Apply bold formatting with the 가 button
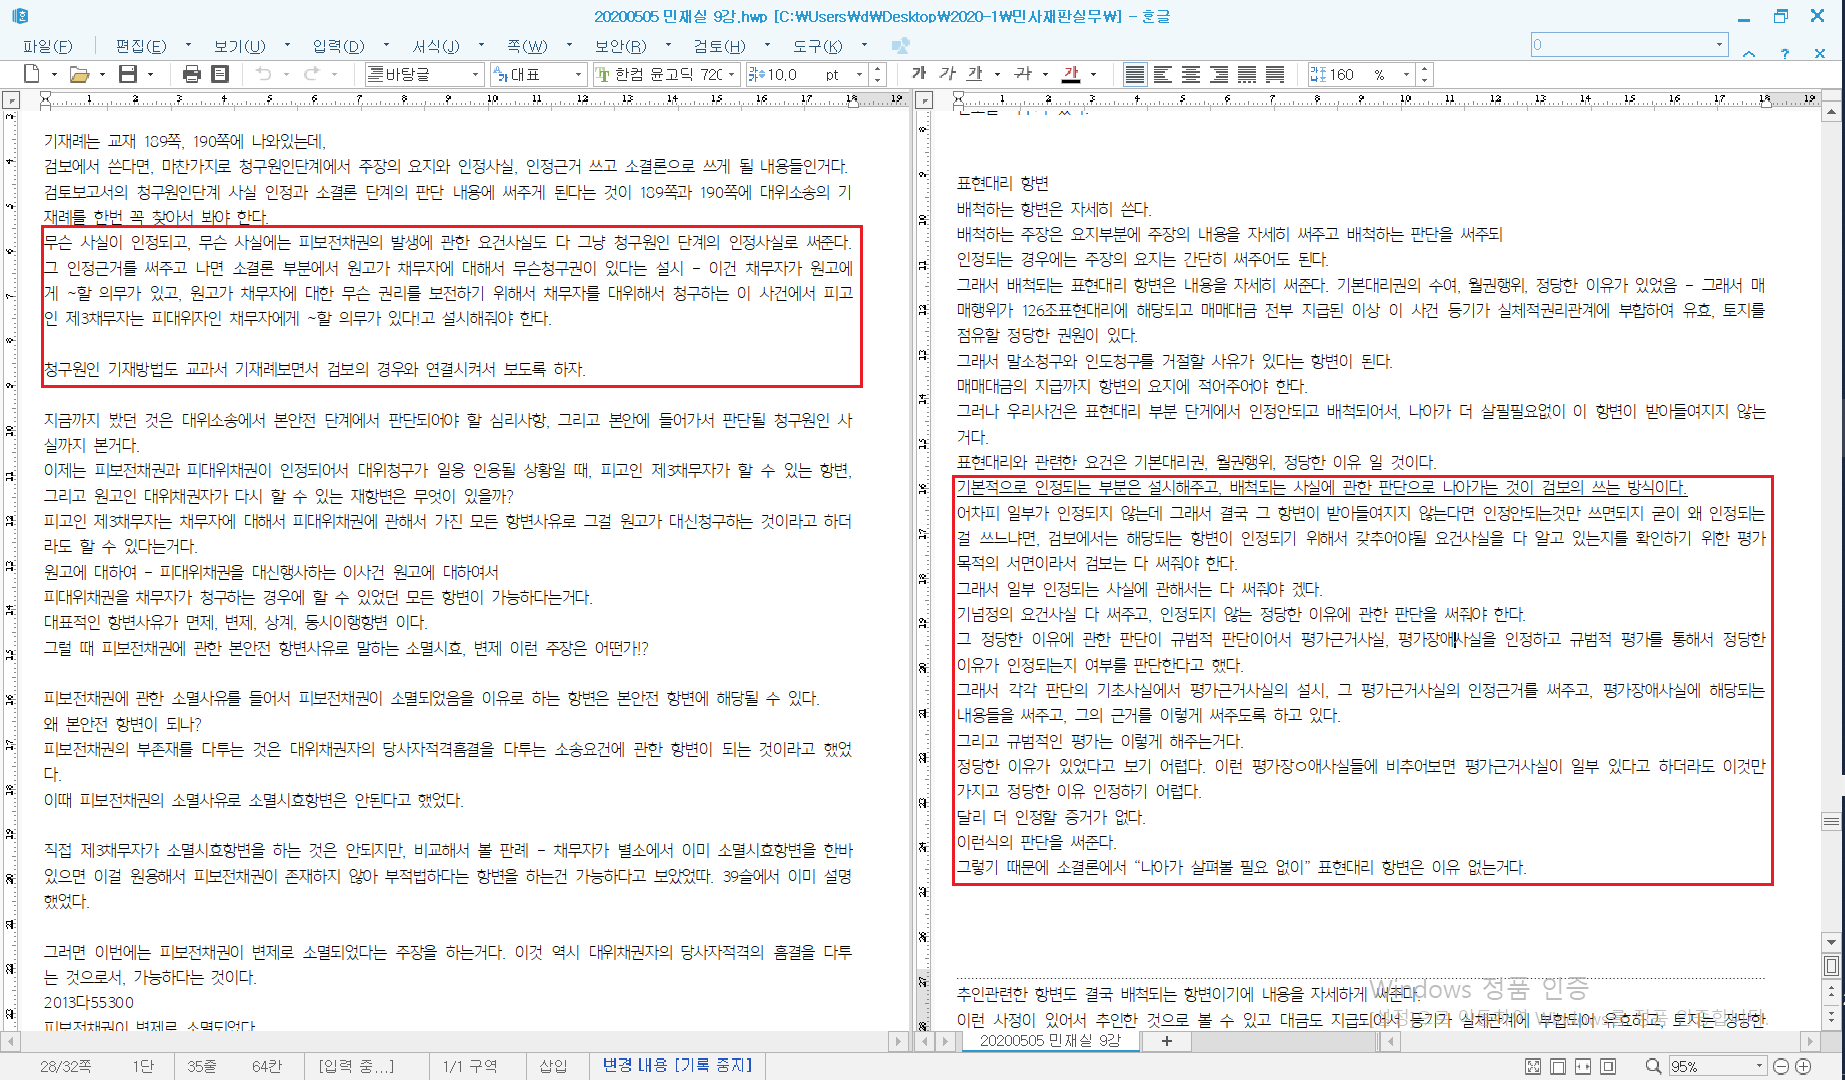This screenshot has height=1080, width=1845. point(919,74)
